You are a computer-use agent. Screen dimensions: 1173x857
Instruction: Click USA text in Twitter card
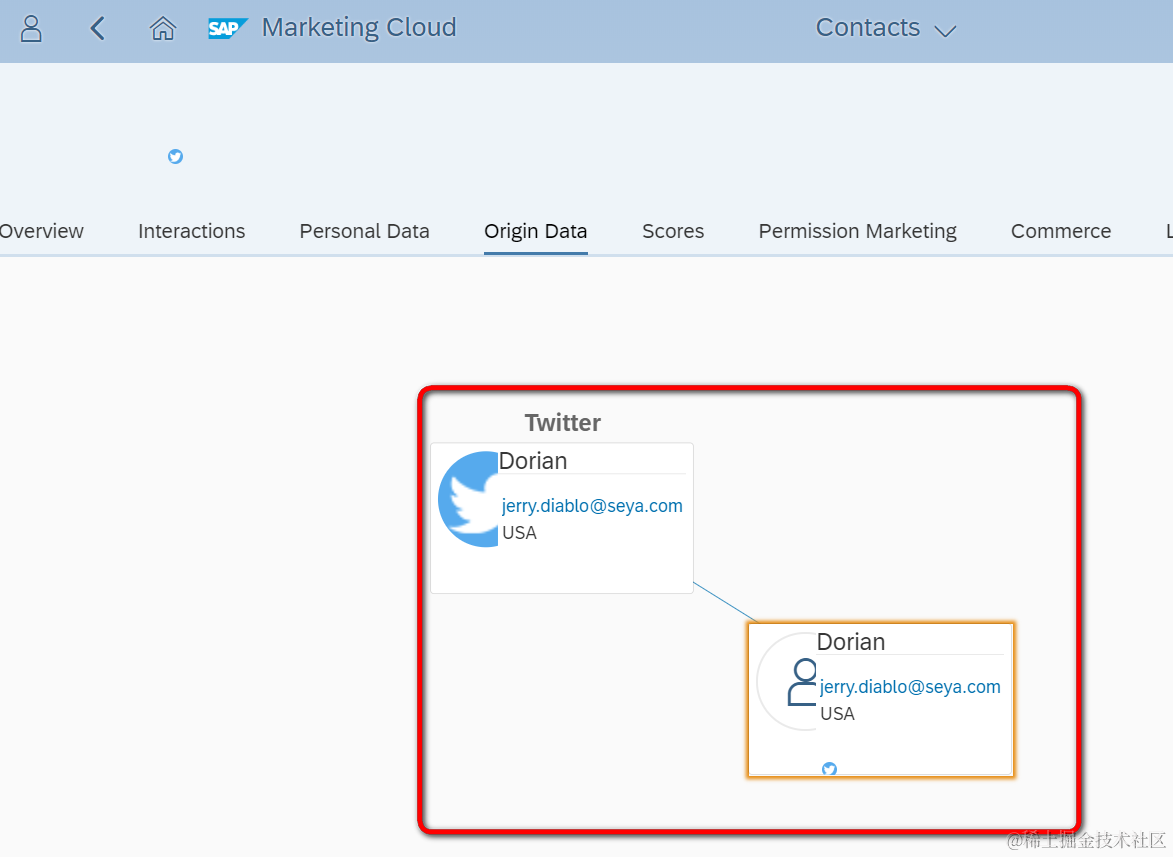[519, 532]
